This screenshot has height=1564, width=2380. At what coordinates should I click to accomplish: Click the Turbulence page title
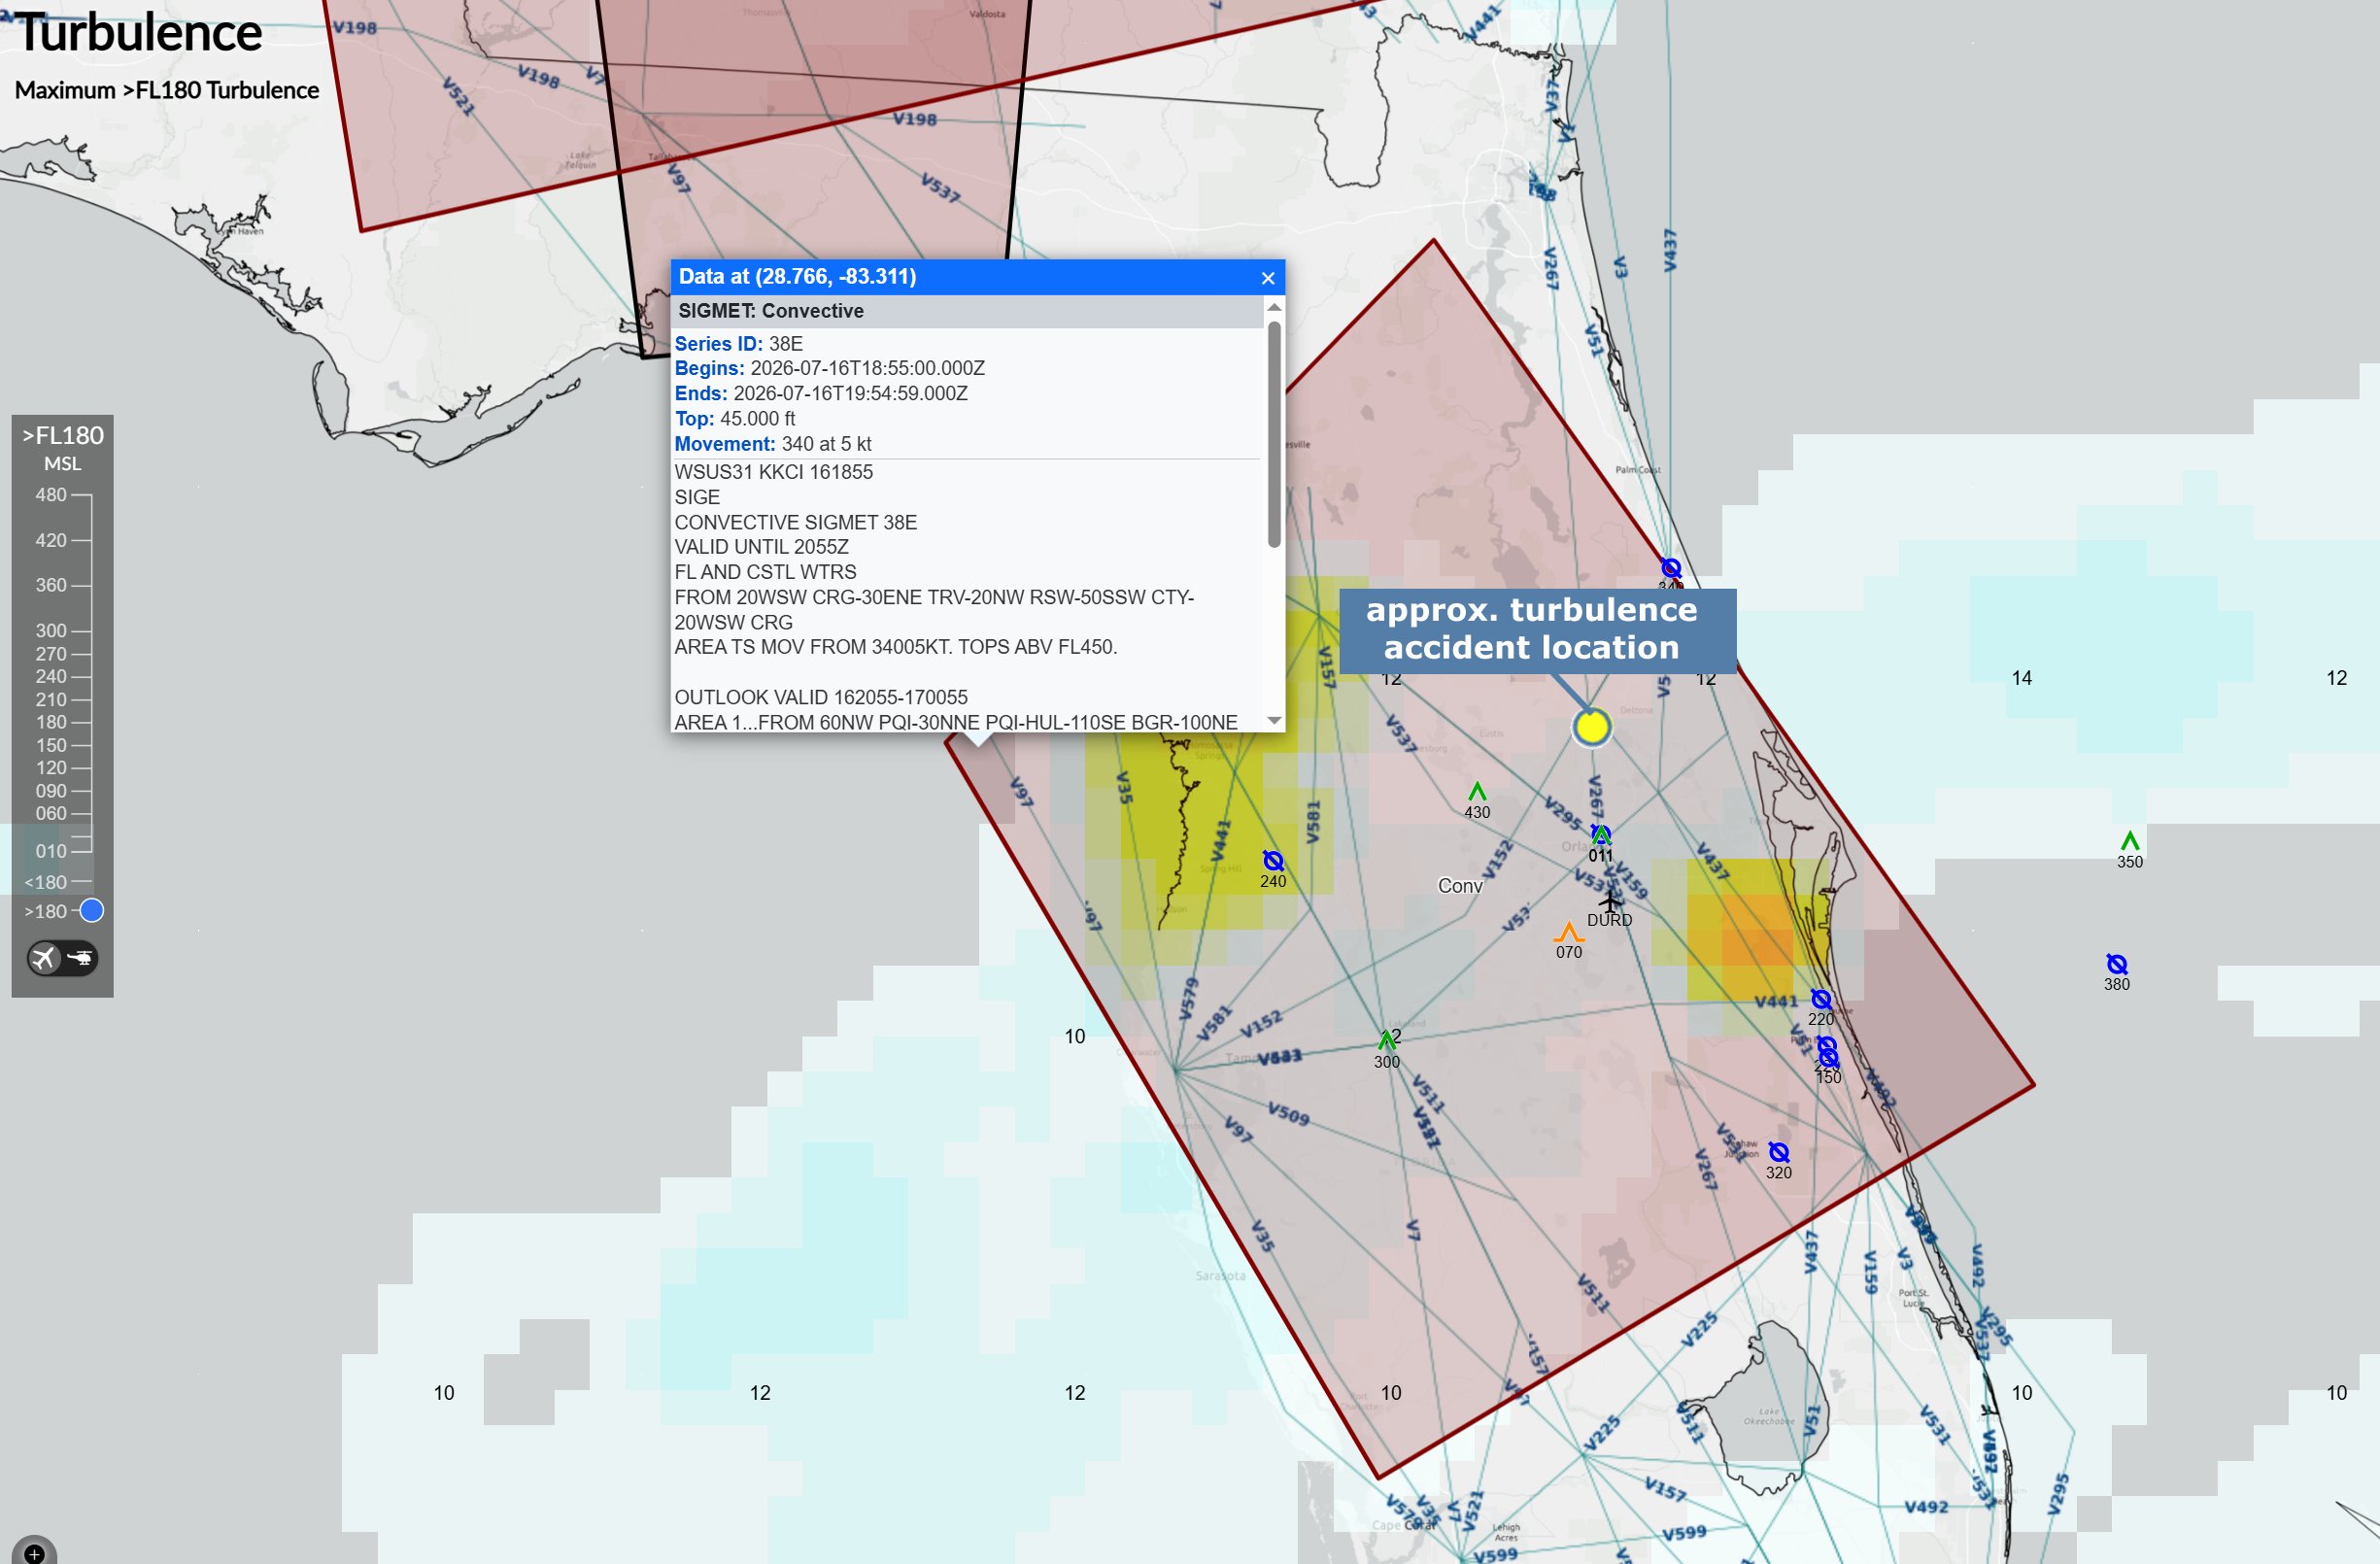click(139, 32)
